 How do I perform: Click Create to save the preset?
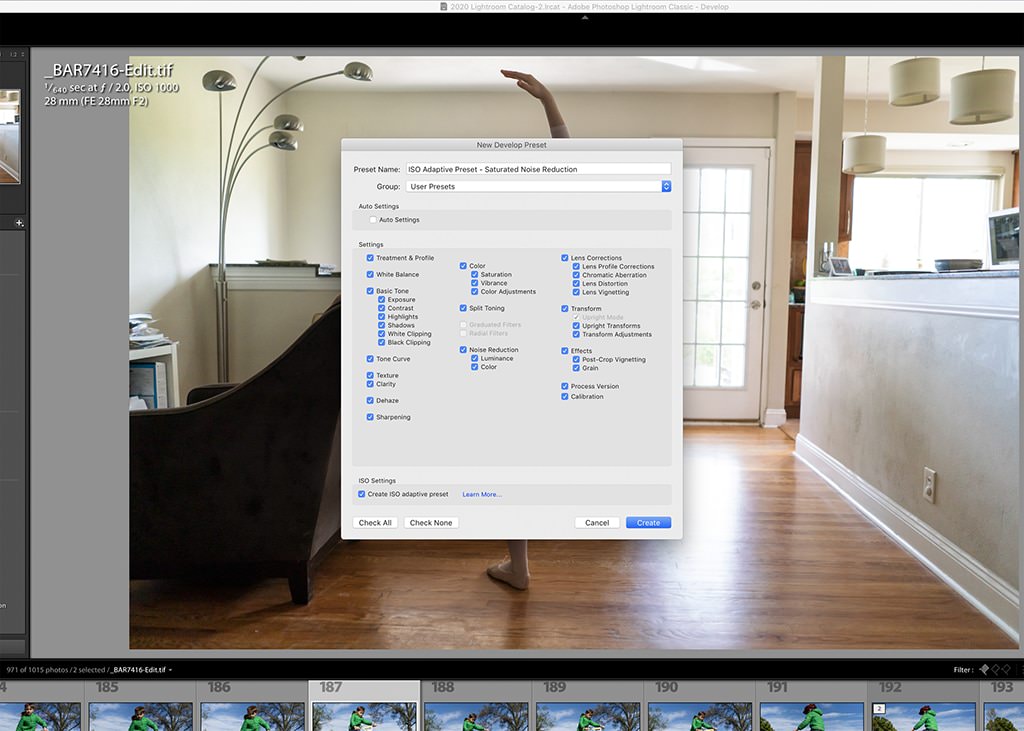(x=648, y=523)
